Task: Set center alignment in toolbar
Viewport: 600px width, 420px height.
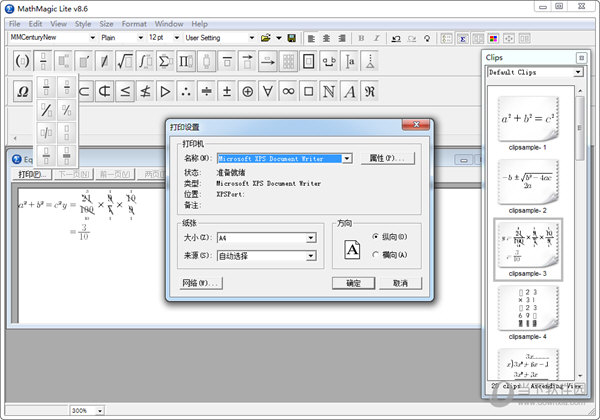Action: tap(326, 38)
